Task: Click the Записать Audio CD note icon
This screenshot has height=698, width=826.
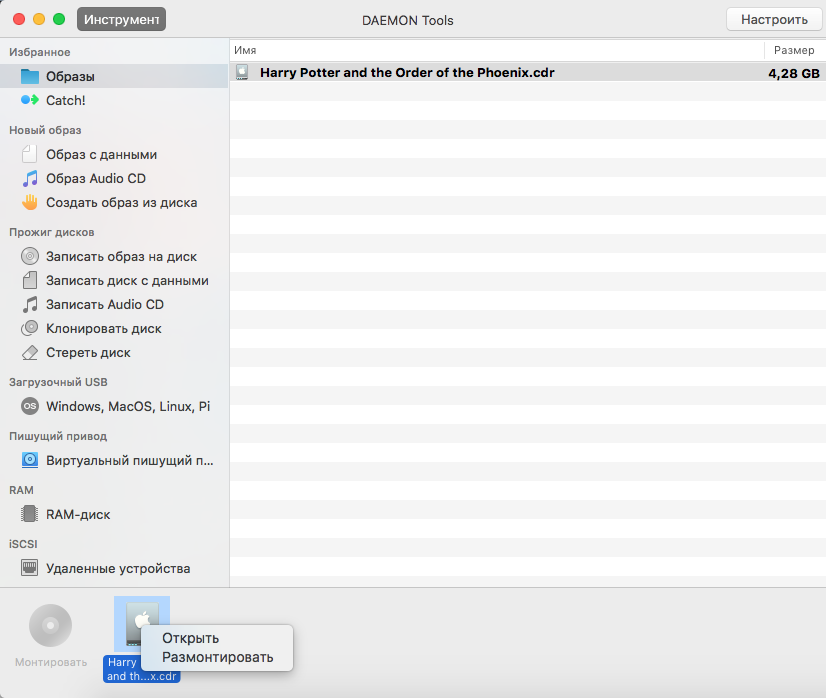Action: pos(30,304)
